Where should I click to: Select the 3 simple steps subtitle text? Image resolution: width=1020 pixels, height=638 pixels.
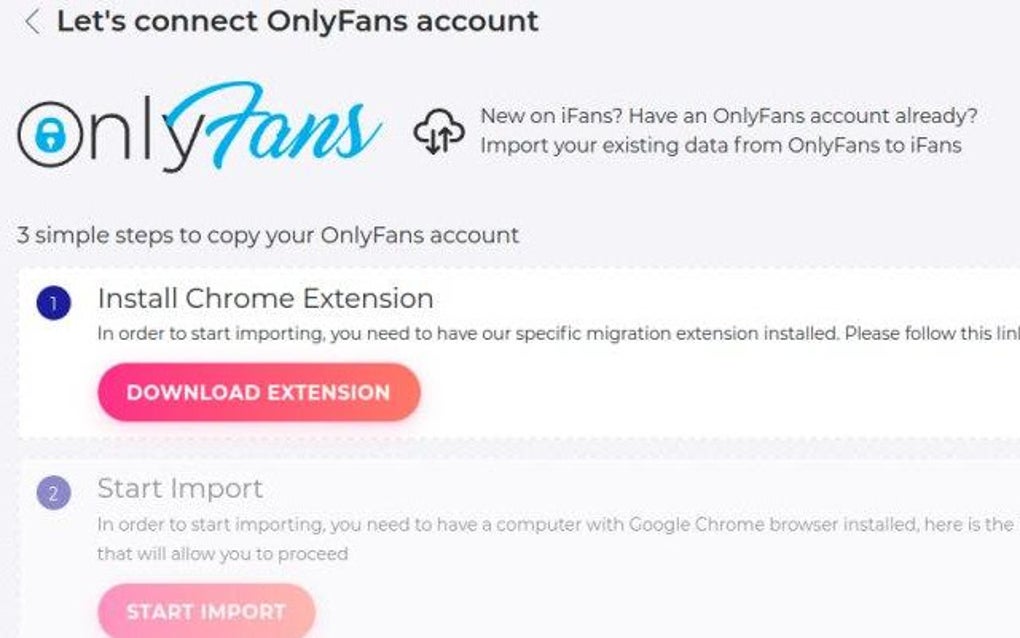[266, 235]
